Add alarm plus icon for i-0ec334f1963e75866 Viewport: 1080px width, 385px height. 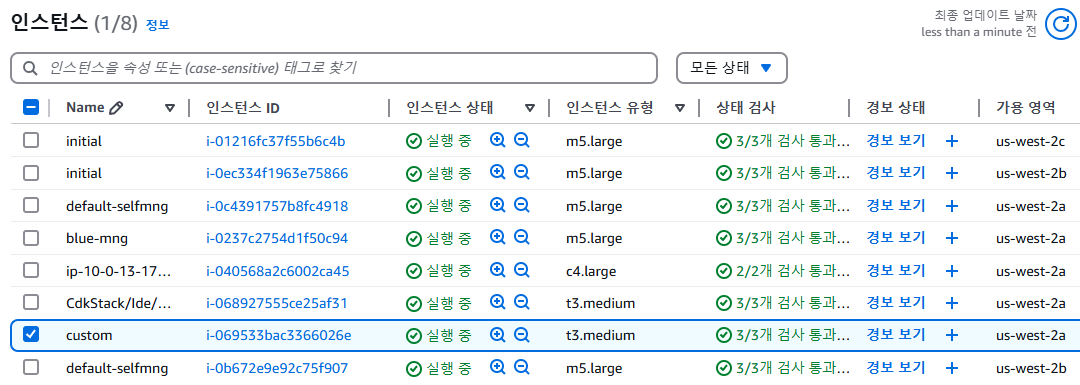[952, 174]
